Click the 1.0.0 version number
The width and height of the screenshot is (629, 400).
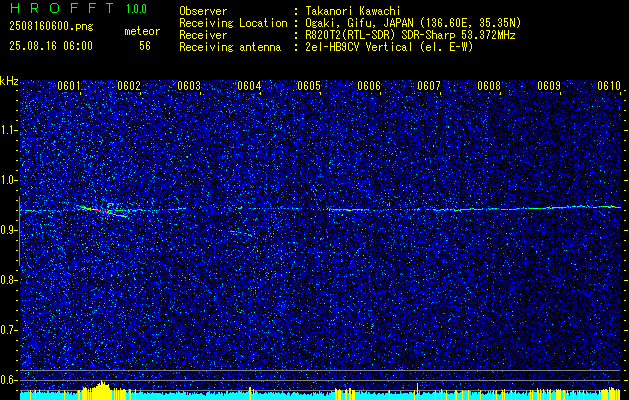pos(136,9)
